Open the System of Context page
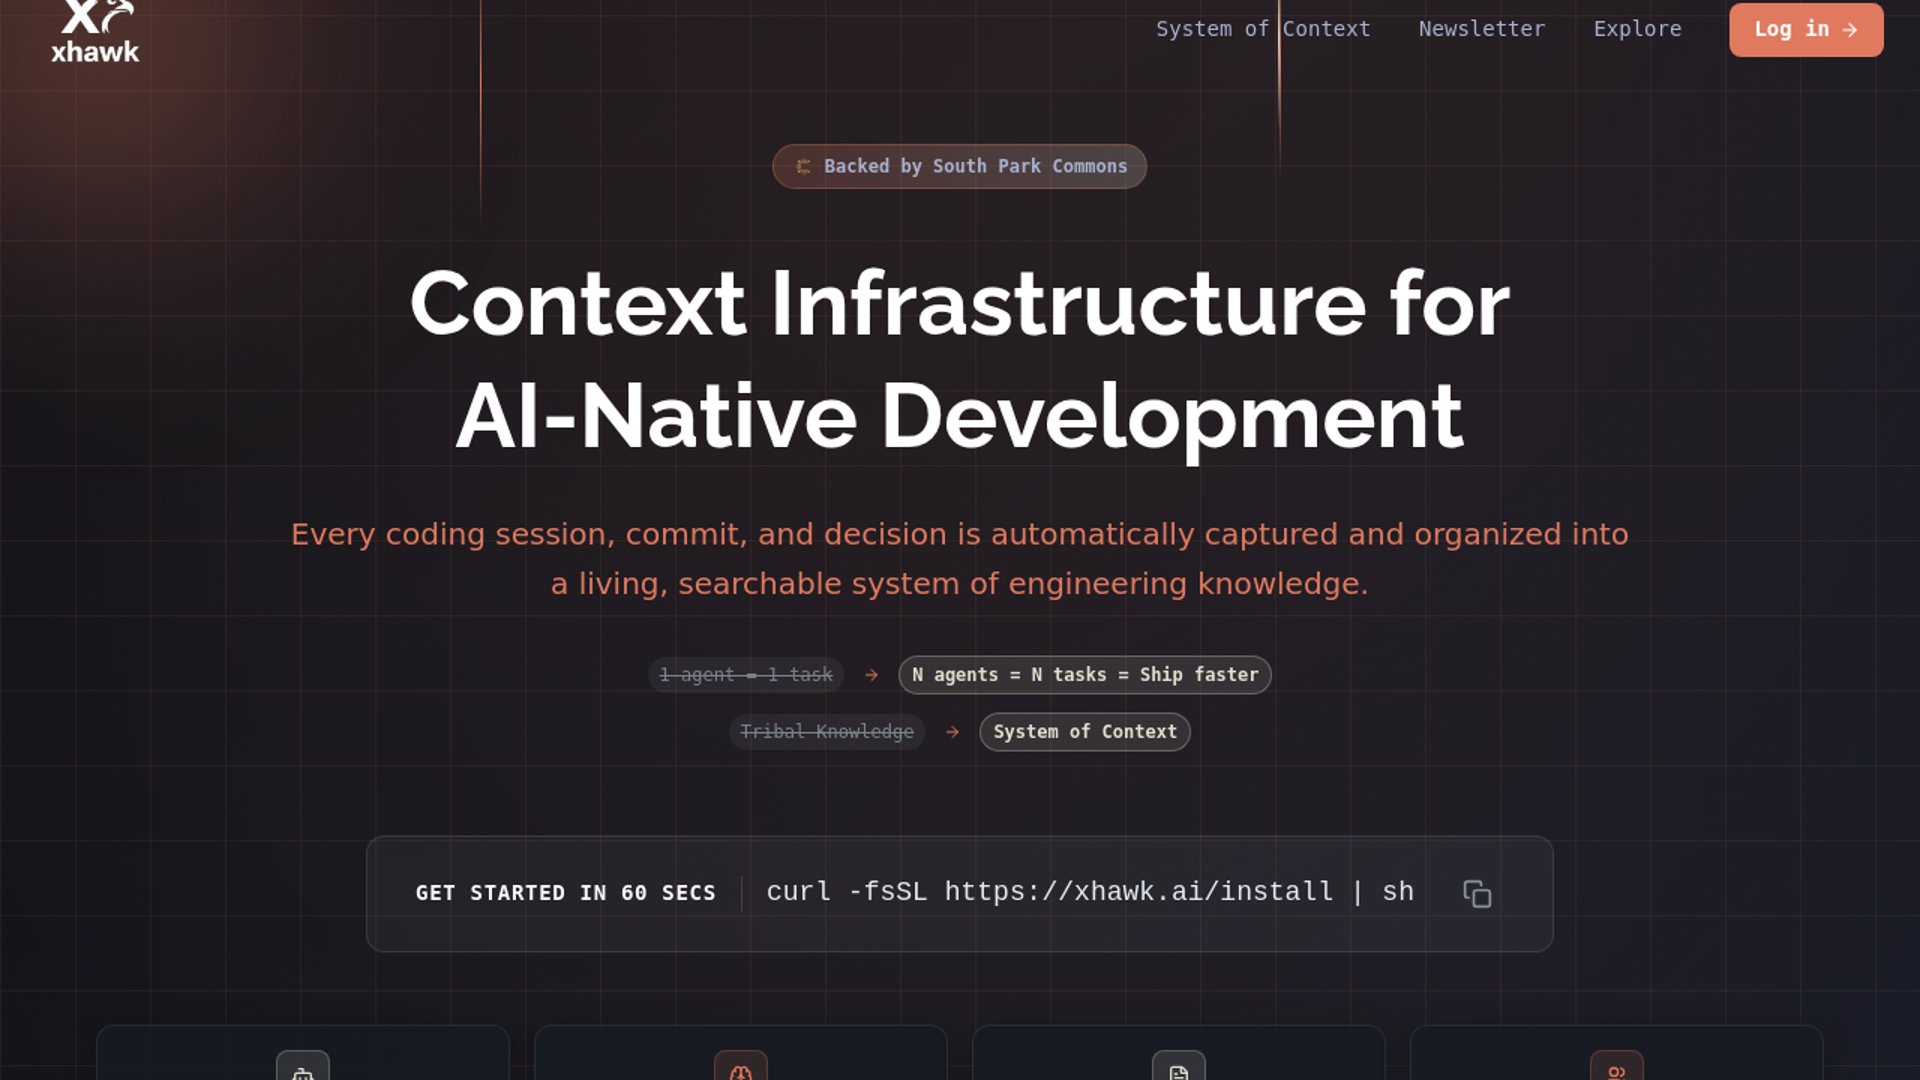Screen dimensions: 1920x1080 click(x=1262, y=29)
